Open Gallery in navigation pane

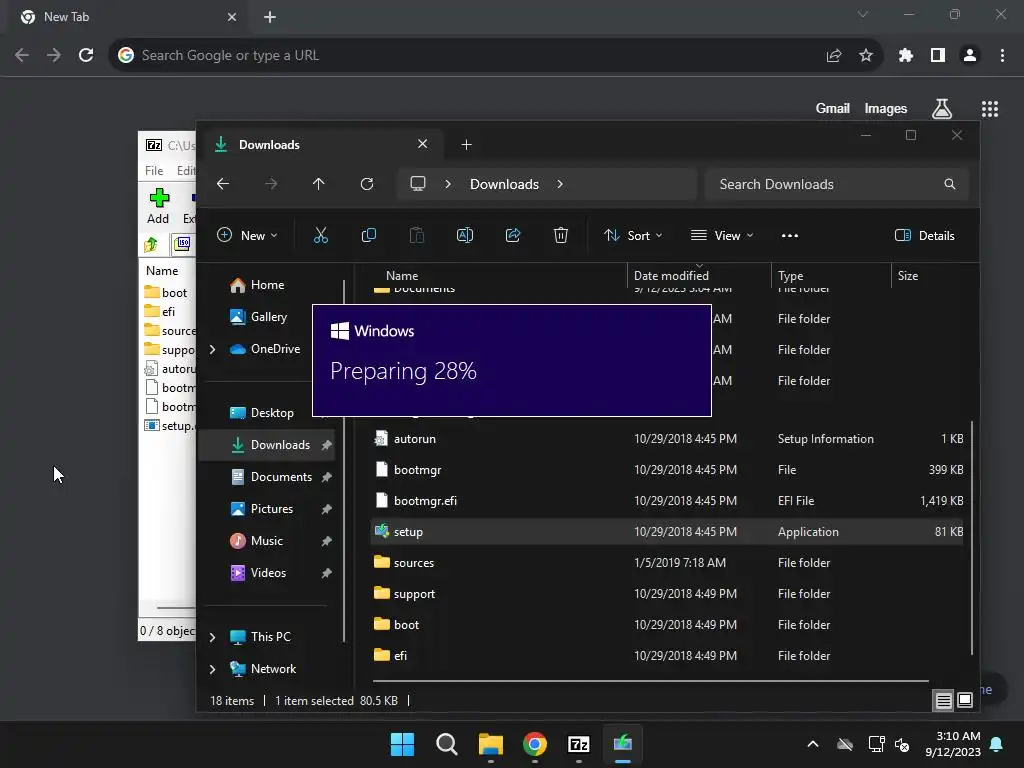(x=268, y=317)
